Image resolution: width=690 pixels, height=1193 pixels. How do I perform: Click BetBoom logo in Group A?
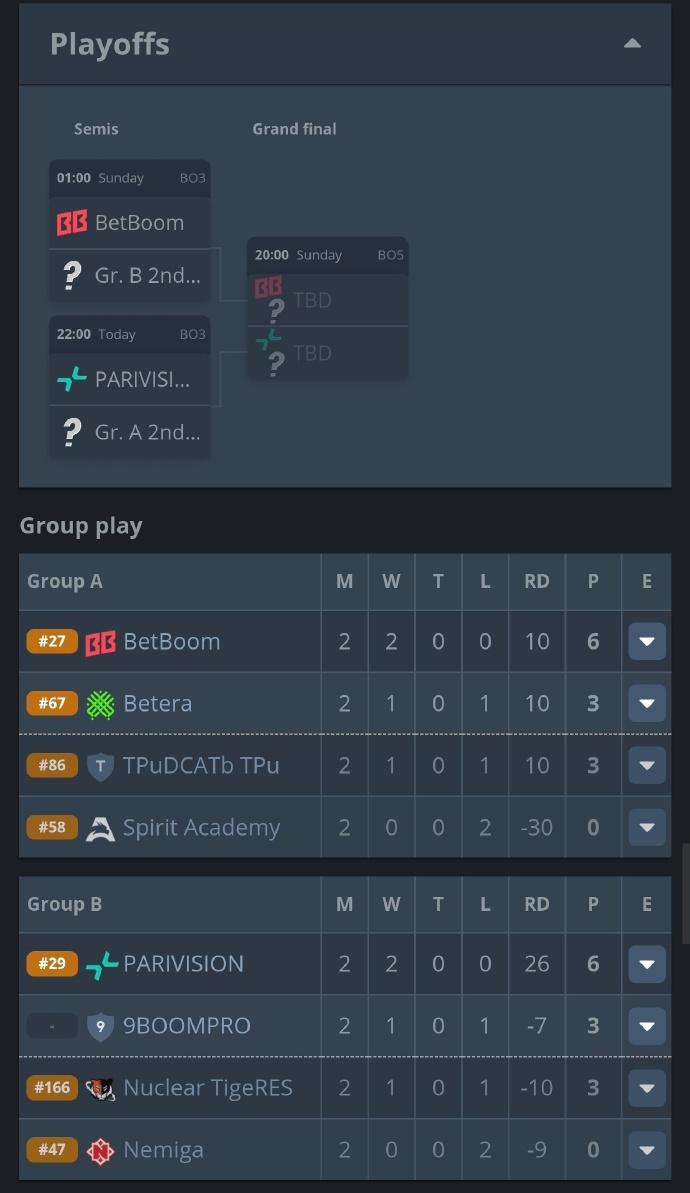[x=101, y=642]
